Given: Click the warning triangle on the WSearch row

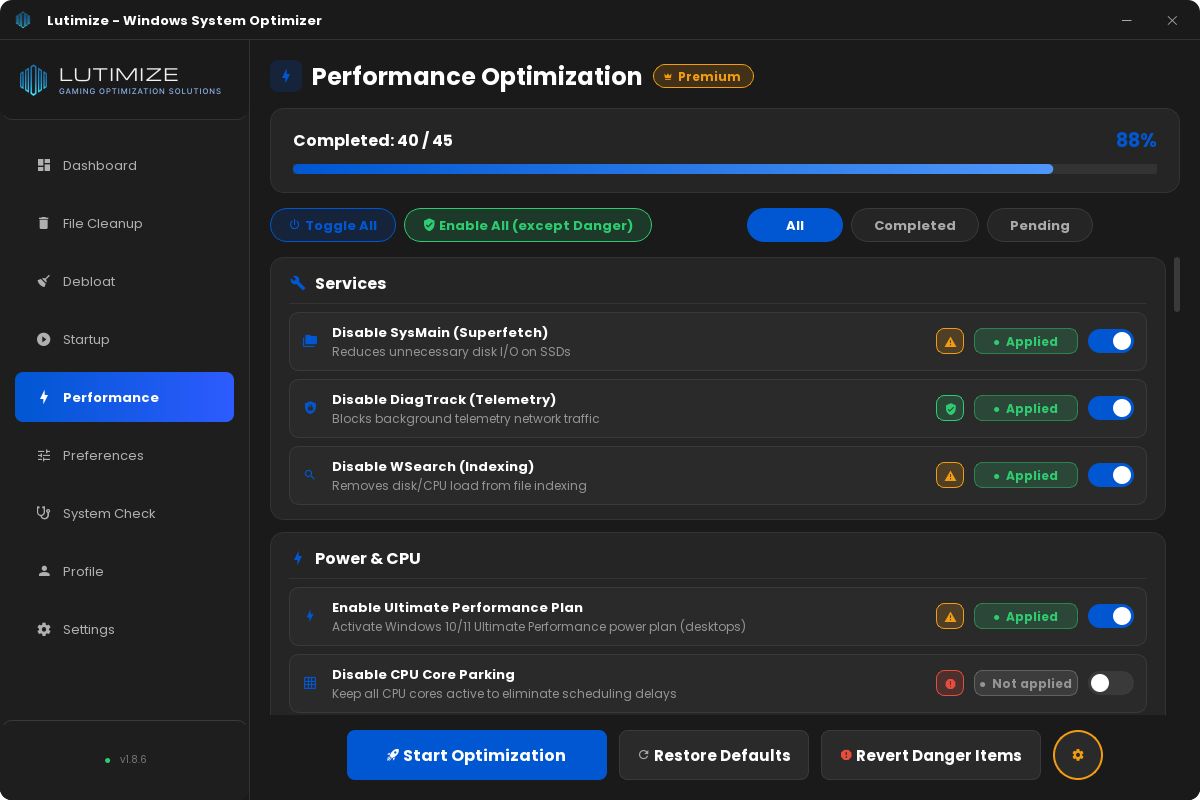Looking at the screenshot, I should [950, 475].
